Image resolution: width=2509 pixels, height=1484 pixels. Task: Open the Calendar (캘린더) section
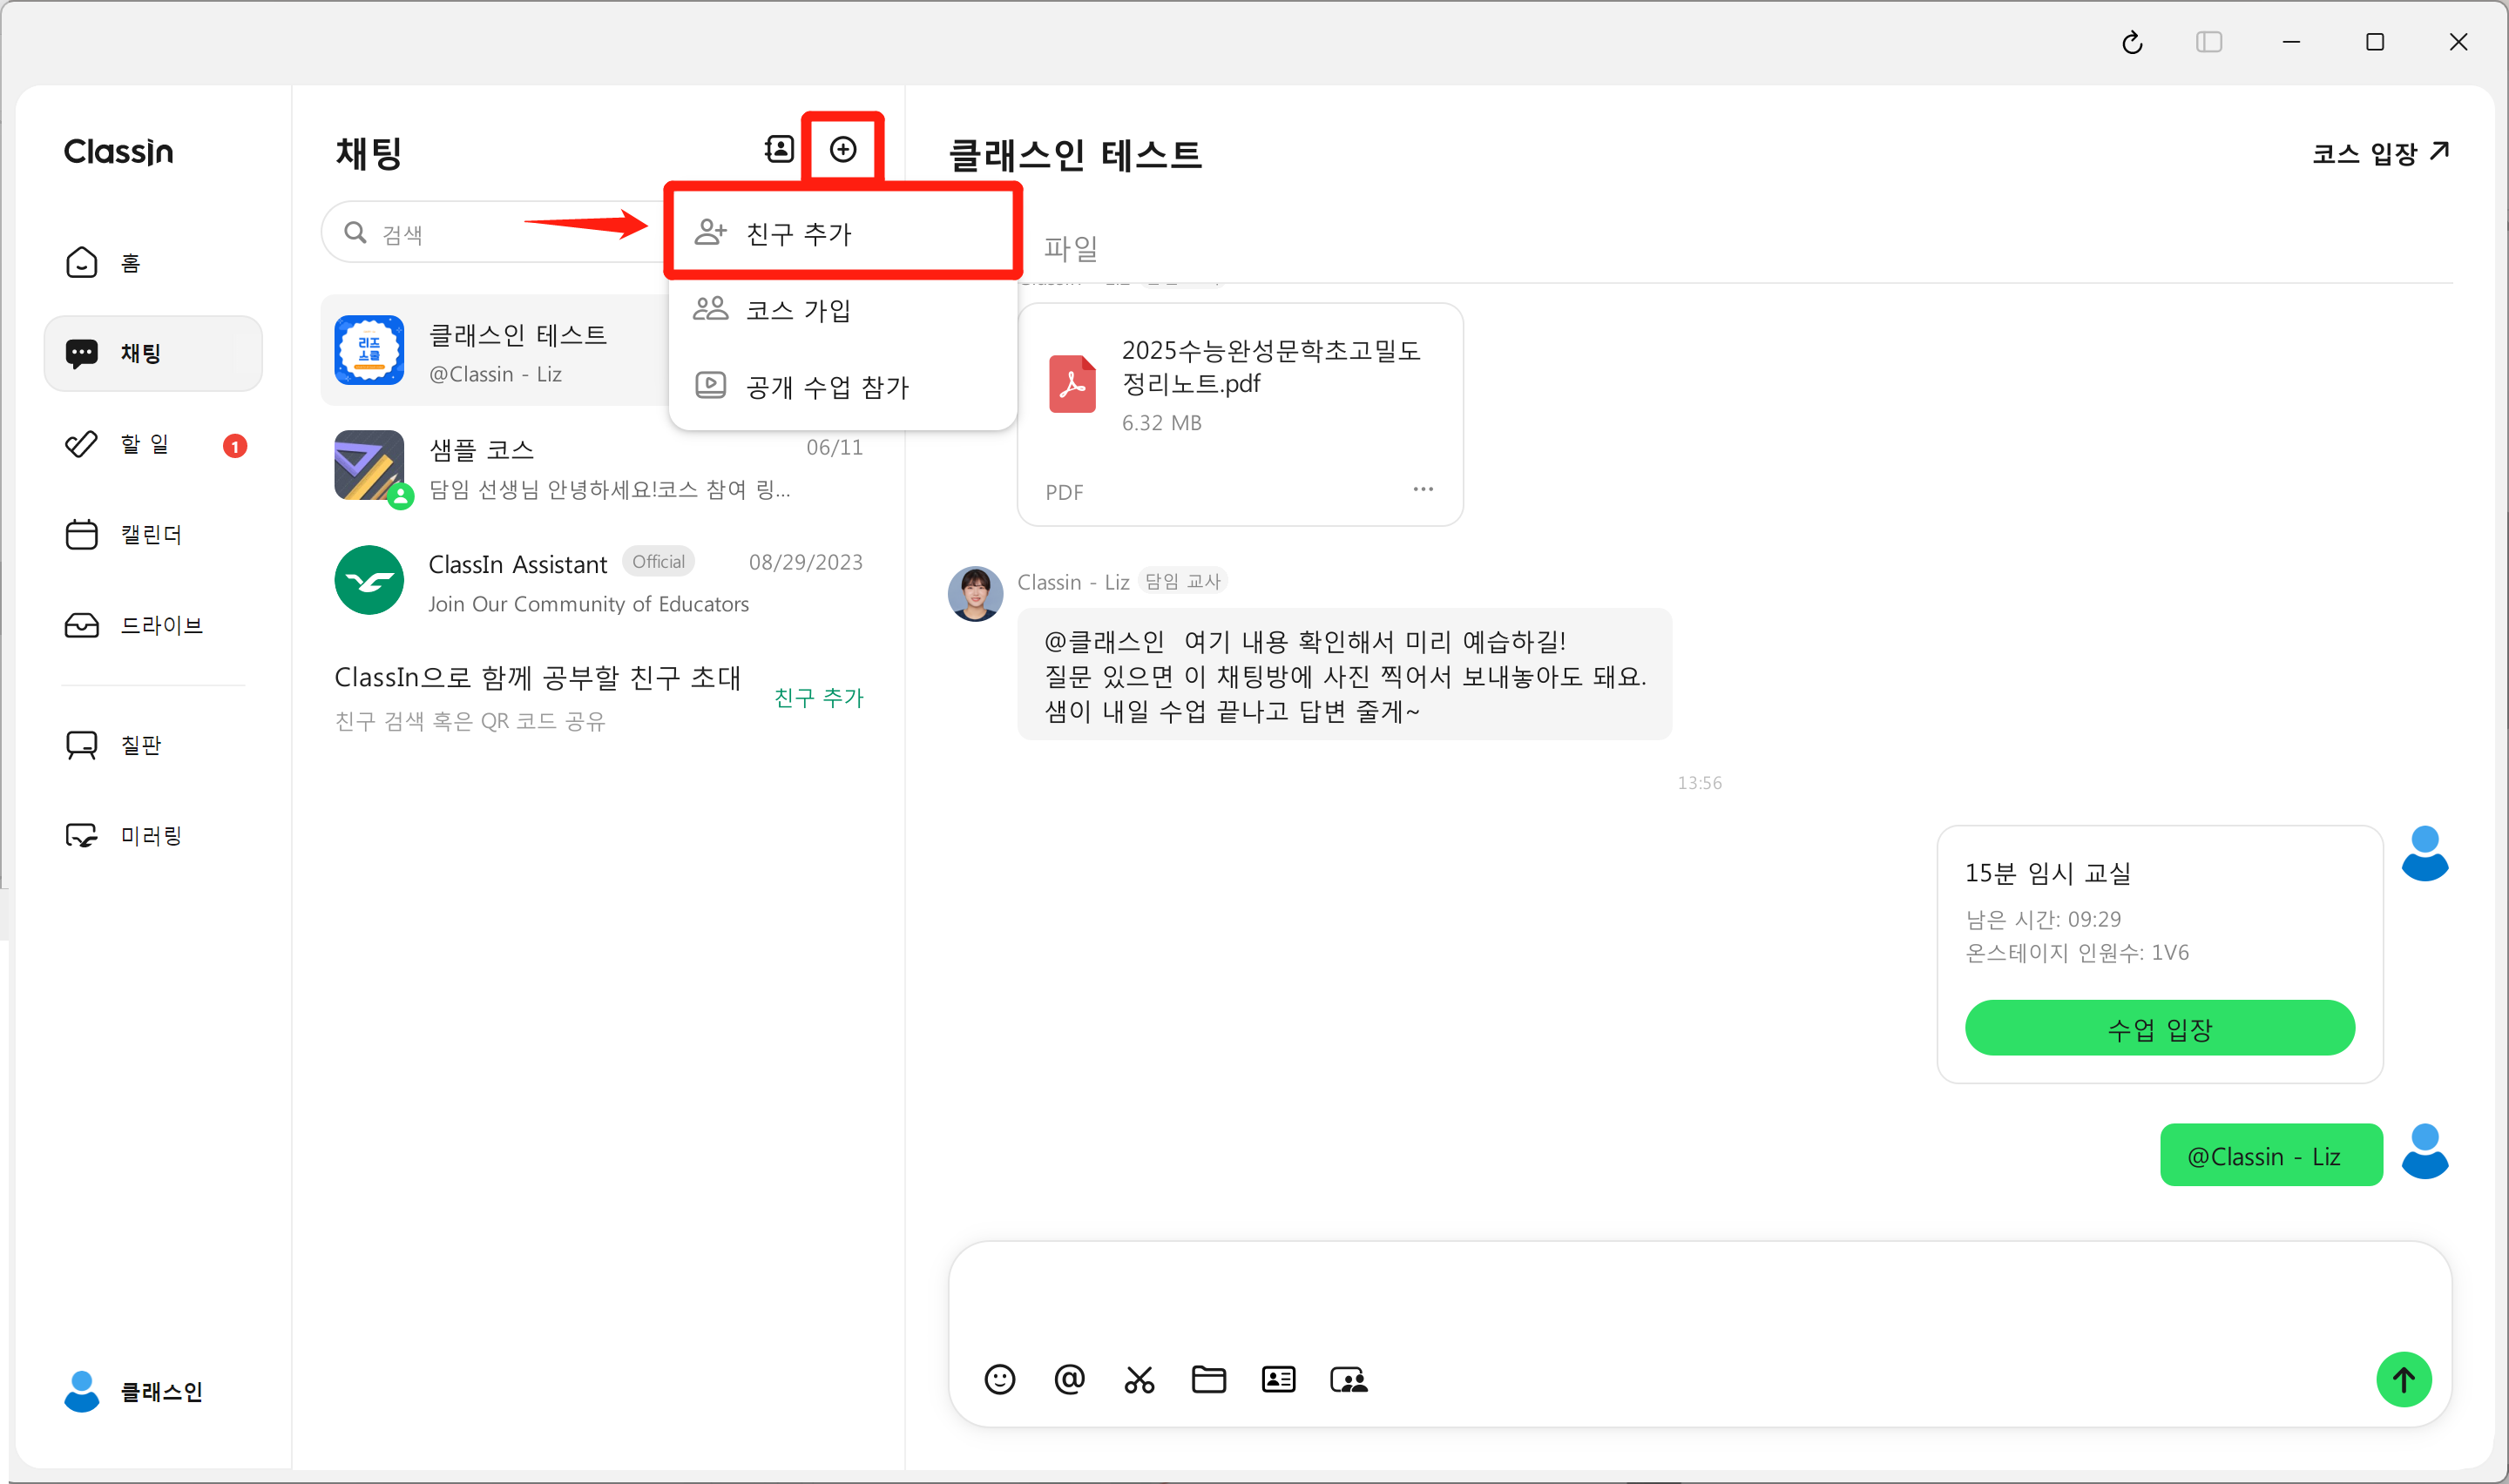point(153,534)
